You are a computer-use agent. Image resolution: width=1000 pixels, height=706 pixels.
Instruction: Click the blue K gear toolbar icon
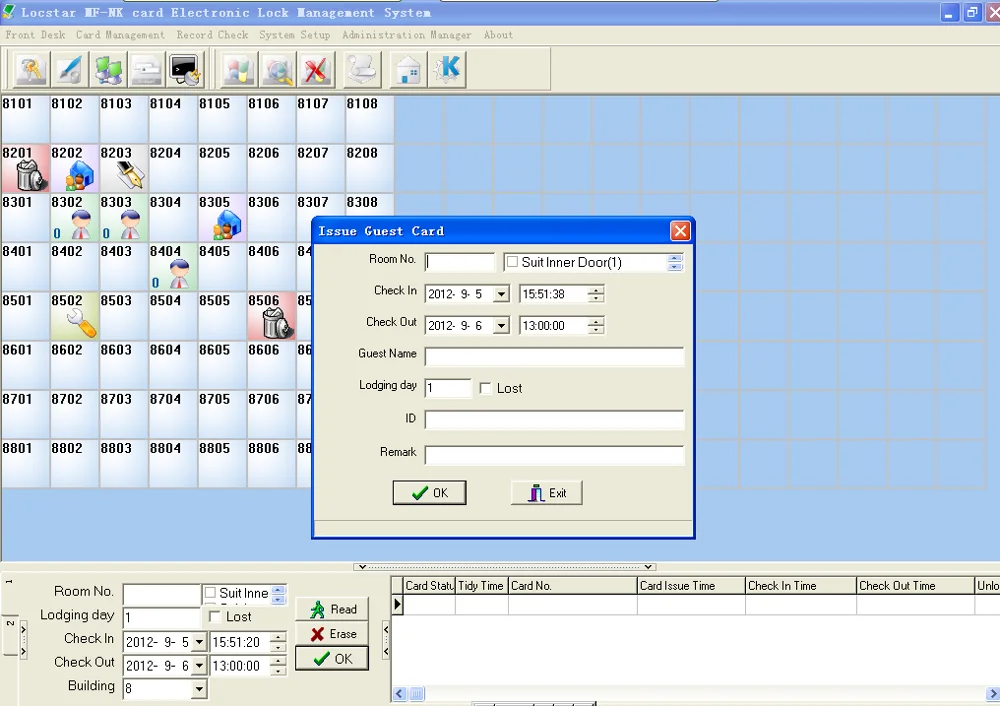coord(446,70)
